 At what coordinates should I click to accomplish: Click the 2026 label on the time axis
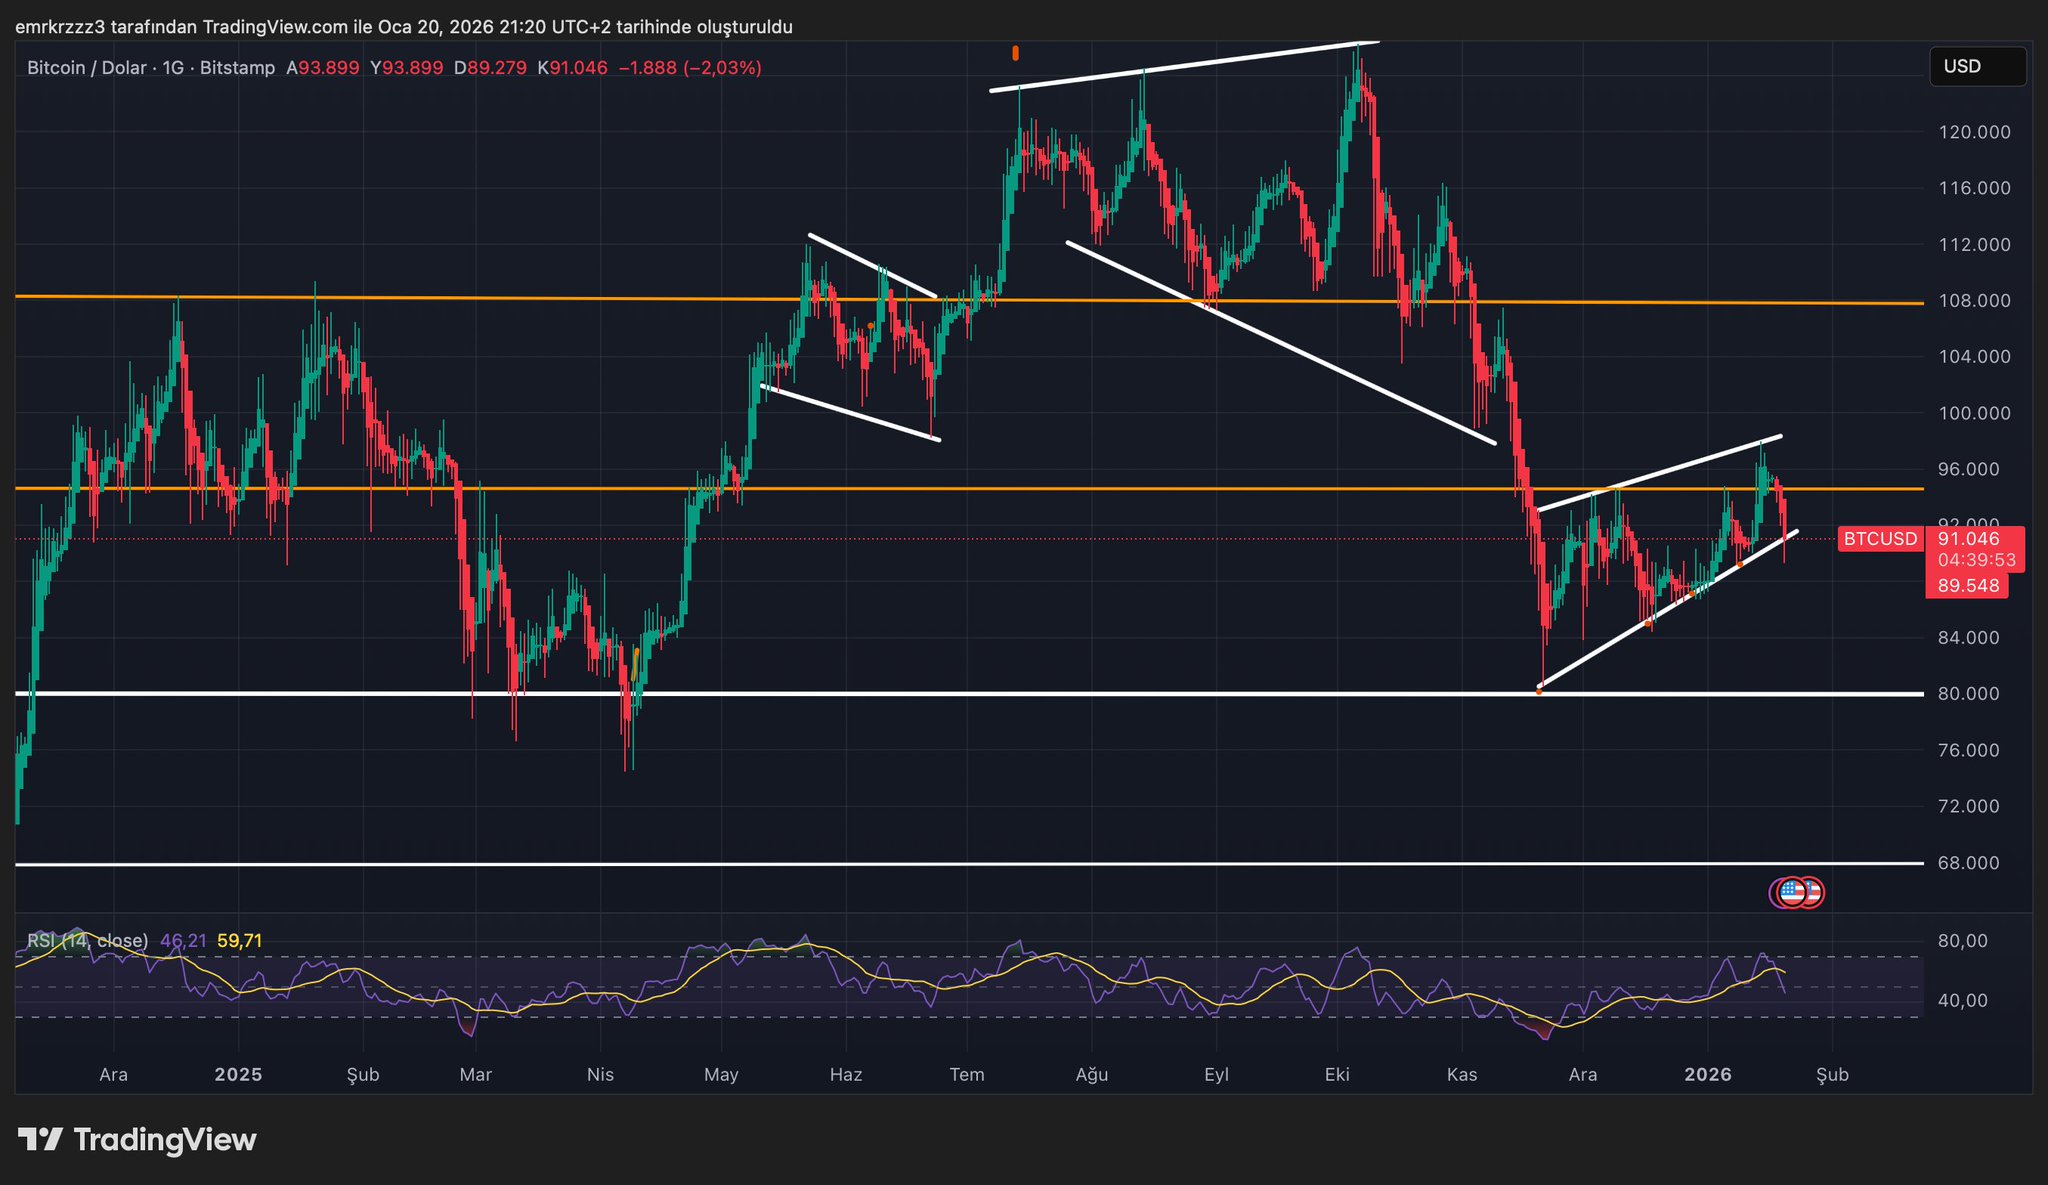1707,1075
